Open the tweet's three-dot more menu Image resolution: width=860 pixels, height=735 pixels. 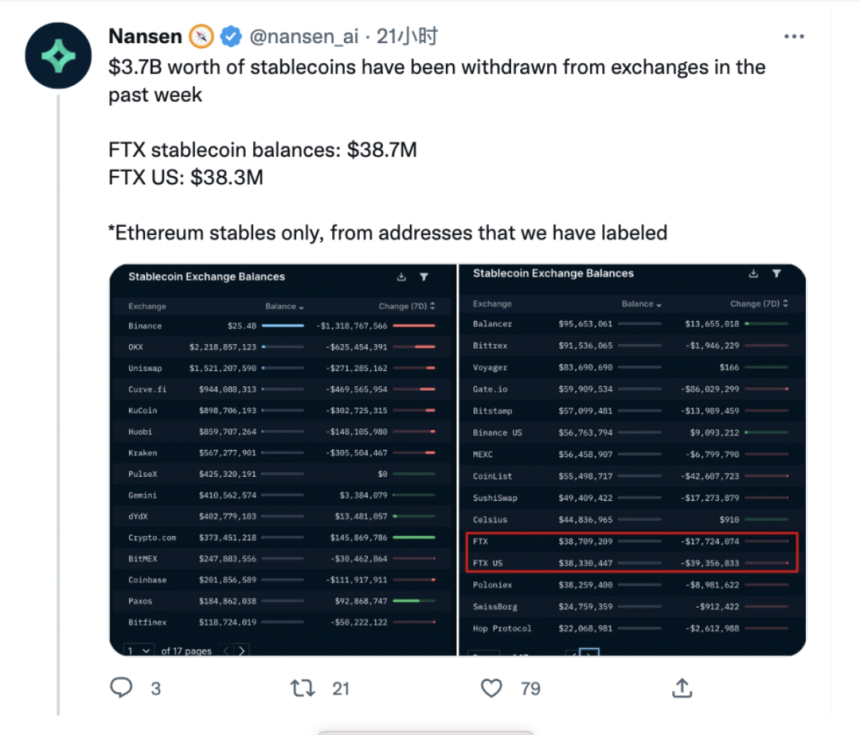tap(794, 37)
